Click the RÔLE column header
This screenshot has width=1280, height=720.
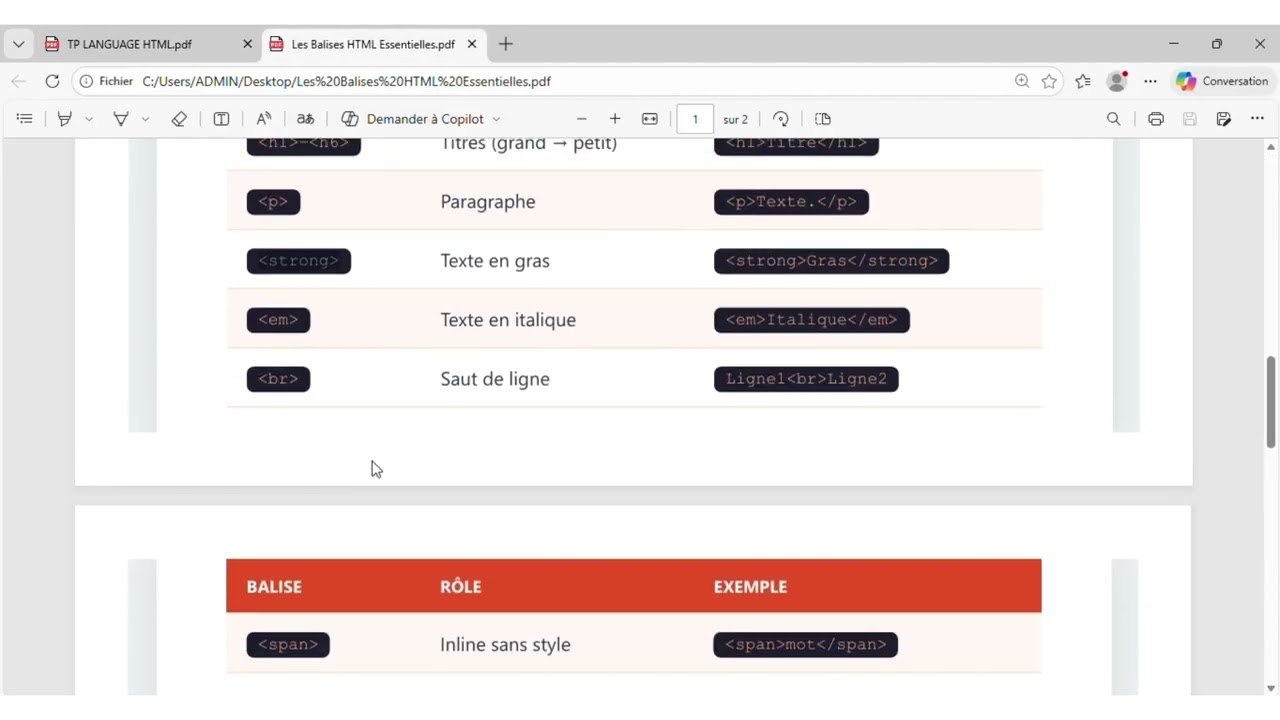pyautogui.click(x=461, y=587)
